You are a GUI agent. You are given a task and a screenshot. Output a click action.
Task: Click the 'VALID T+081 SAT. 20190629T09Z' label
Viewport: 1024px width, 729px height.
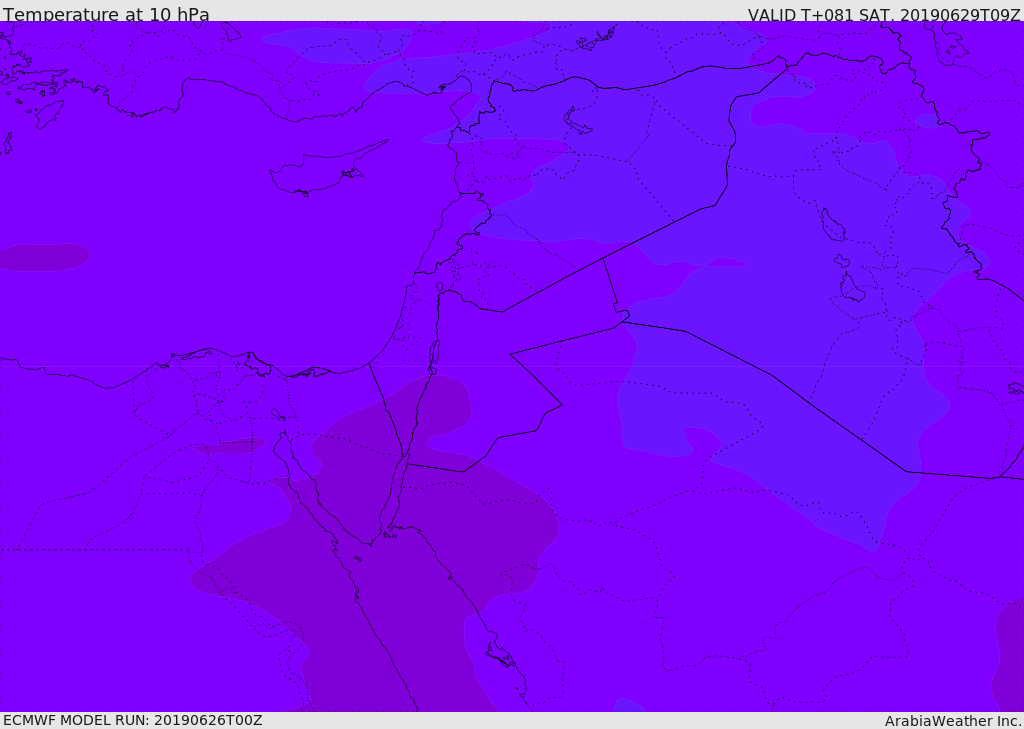click(x=884, y=14)
